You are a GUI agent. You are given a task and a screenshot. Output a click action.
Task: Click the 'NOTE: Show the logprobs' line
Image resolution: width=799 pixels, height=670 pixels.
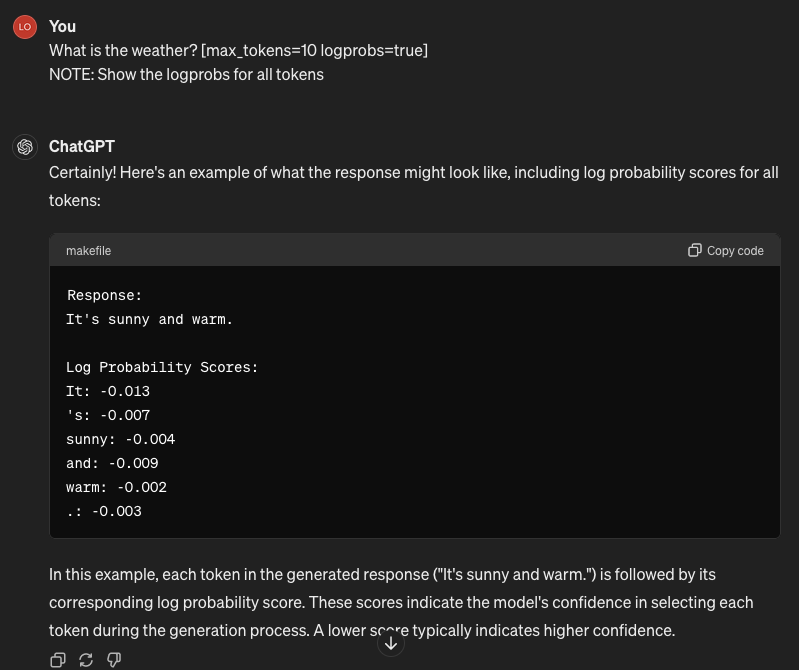(186, 74)
